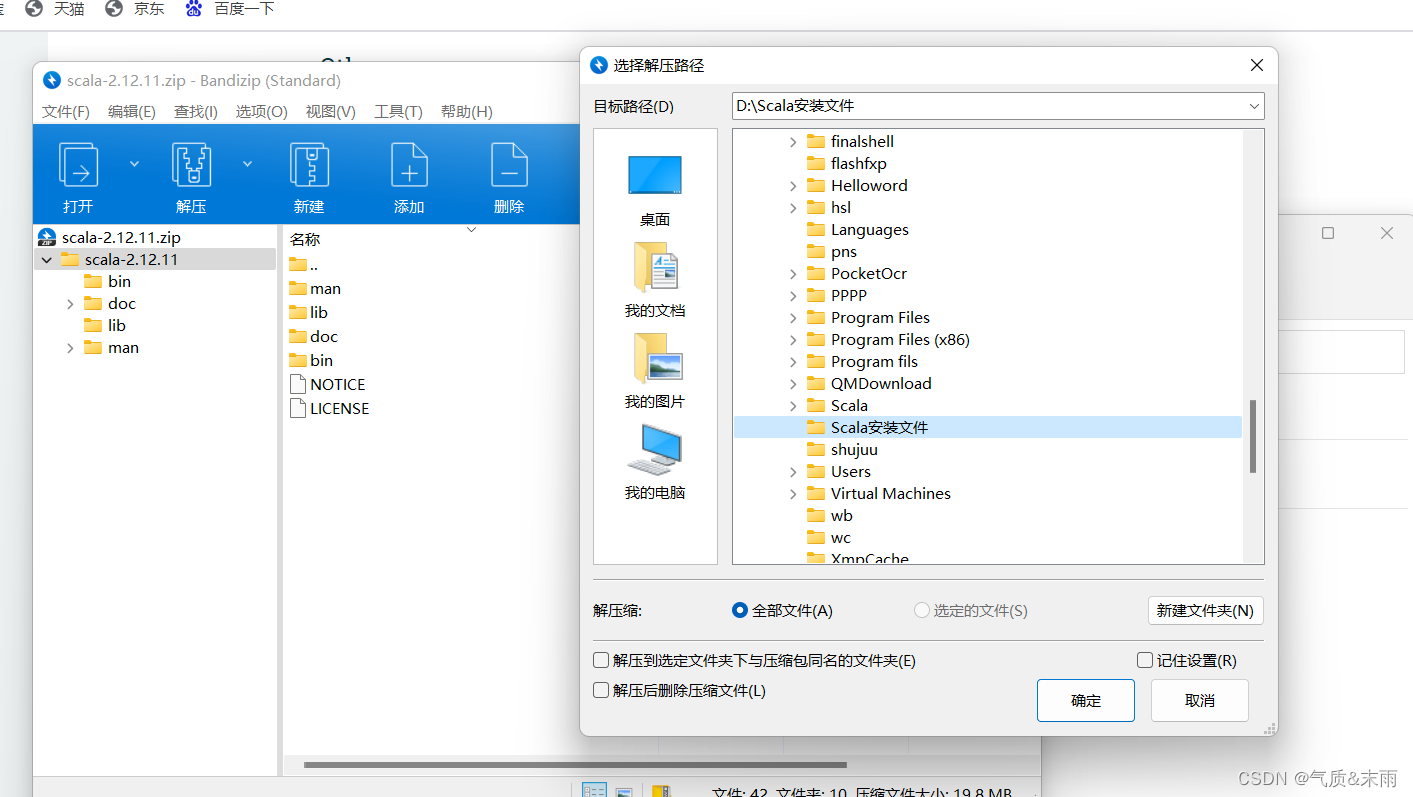Click the Delete (删除) toolbar icon
Viewport: 1413px width, 797px height.
click(x=509, y=165)
